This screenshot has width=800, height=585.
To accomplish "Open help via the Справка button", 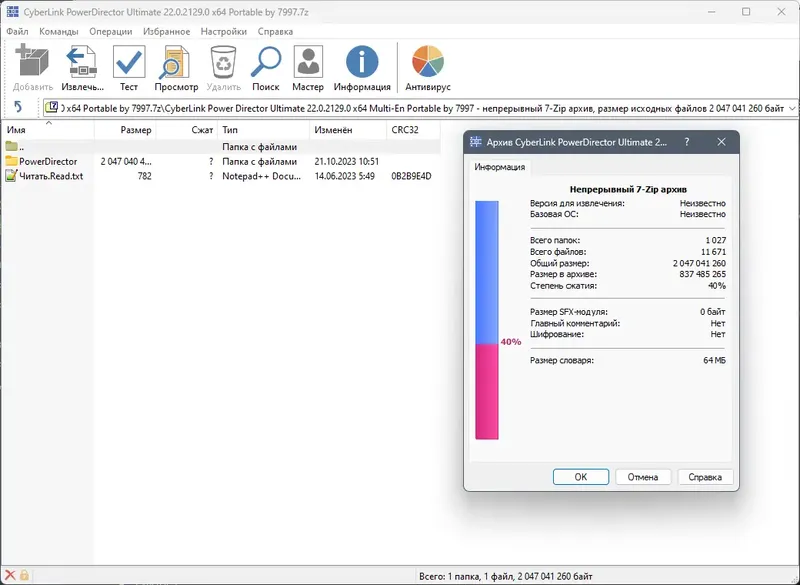I will coord(705,476).
